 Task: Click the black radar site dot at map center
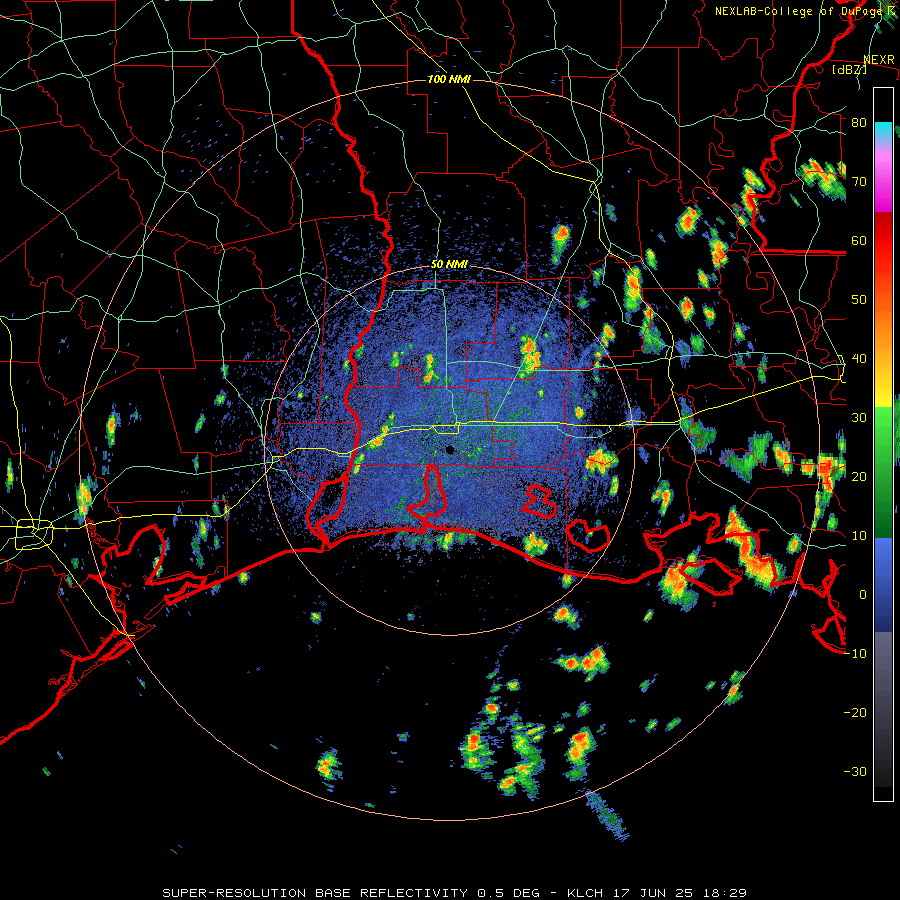[450, 450]
